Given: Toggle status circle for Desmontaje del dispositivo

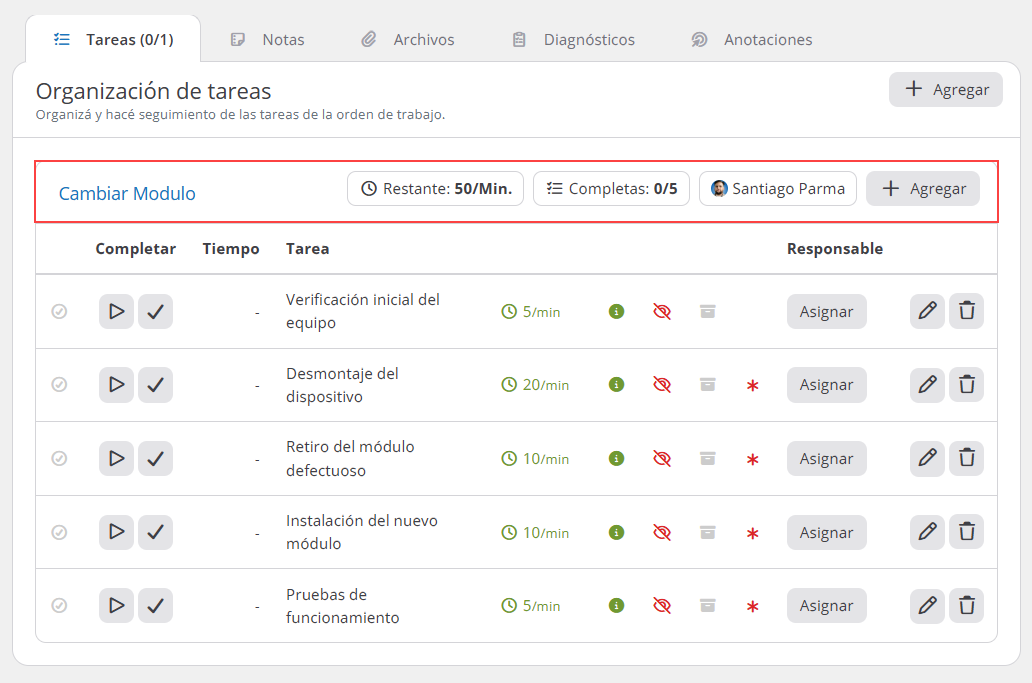Looking at the screenshot, I should click(59, 384).
